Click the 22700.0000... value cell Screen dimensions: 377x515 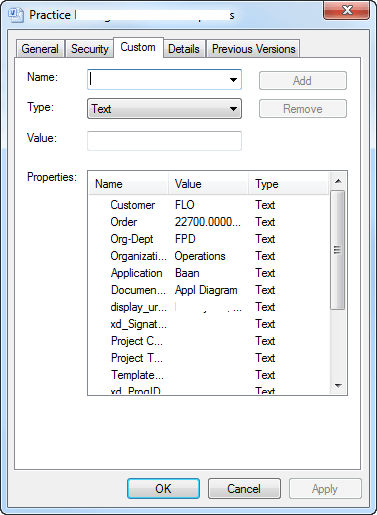[208, 222]
